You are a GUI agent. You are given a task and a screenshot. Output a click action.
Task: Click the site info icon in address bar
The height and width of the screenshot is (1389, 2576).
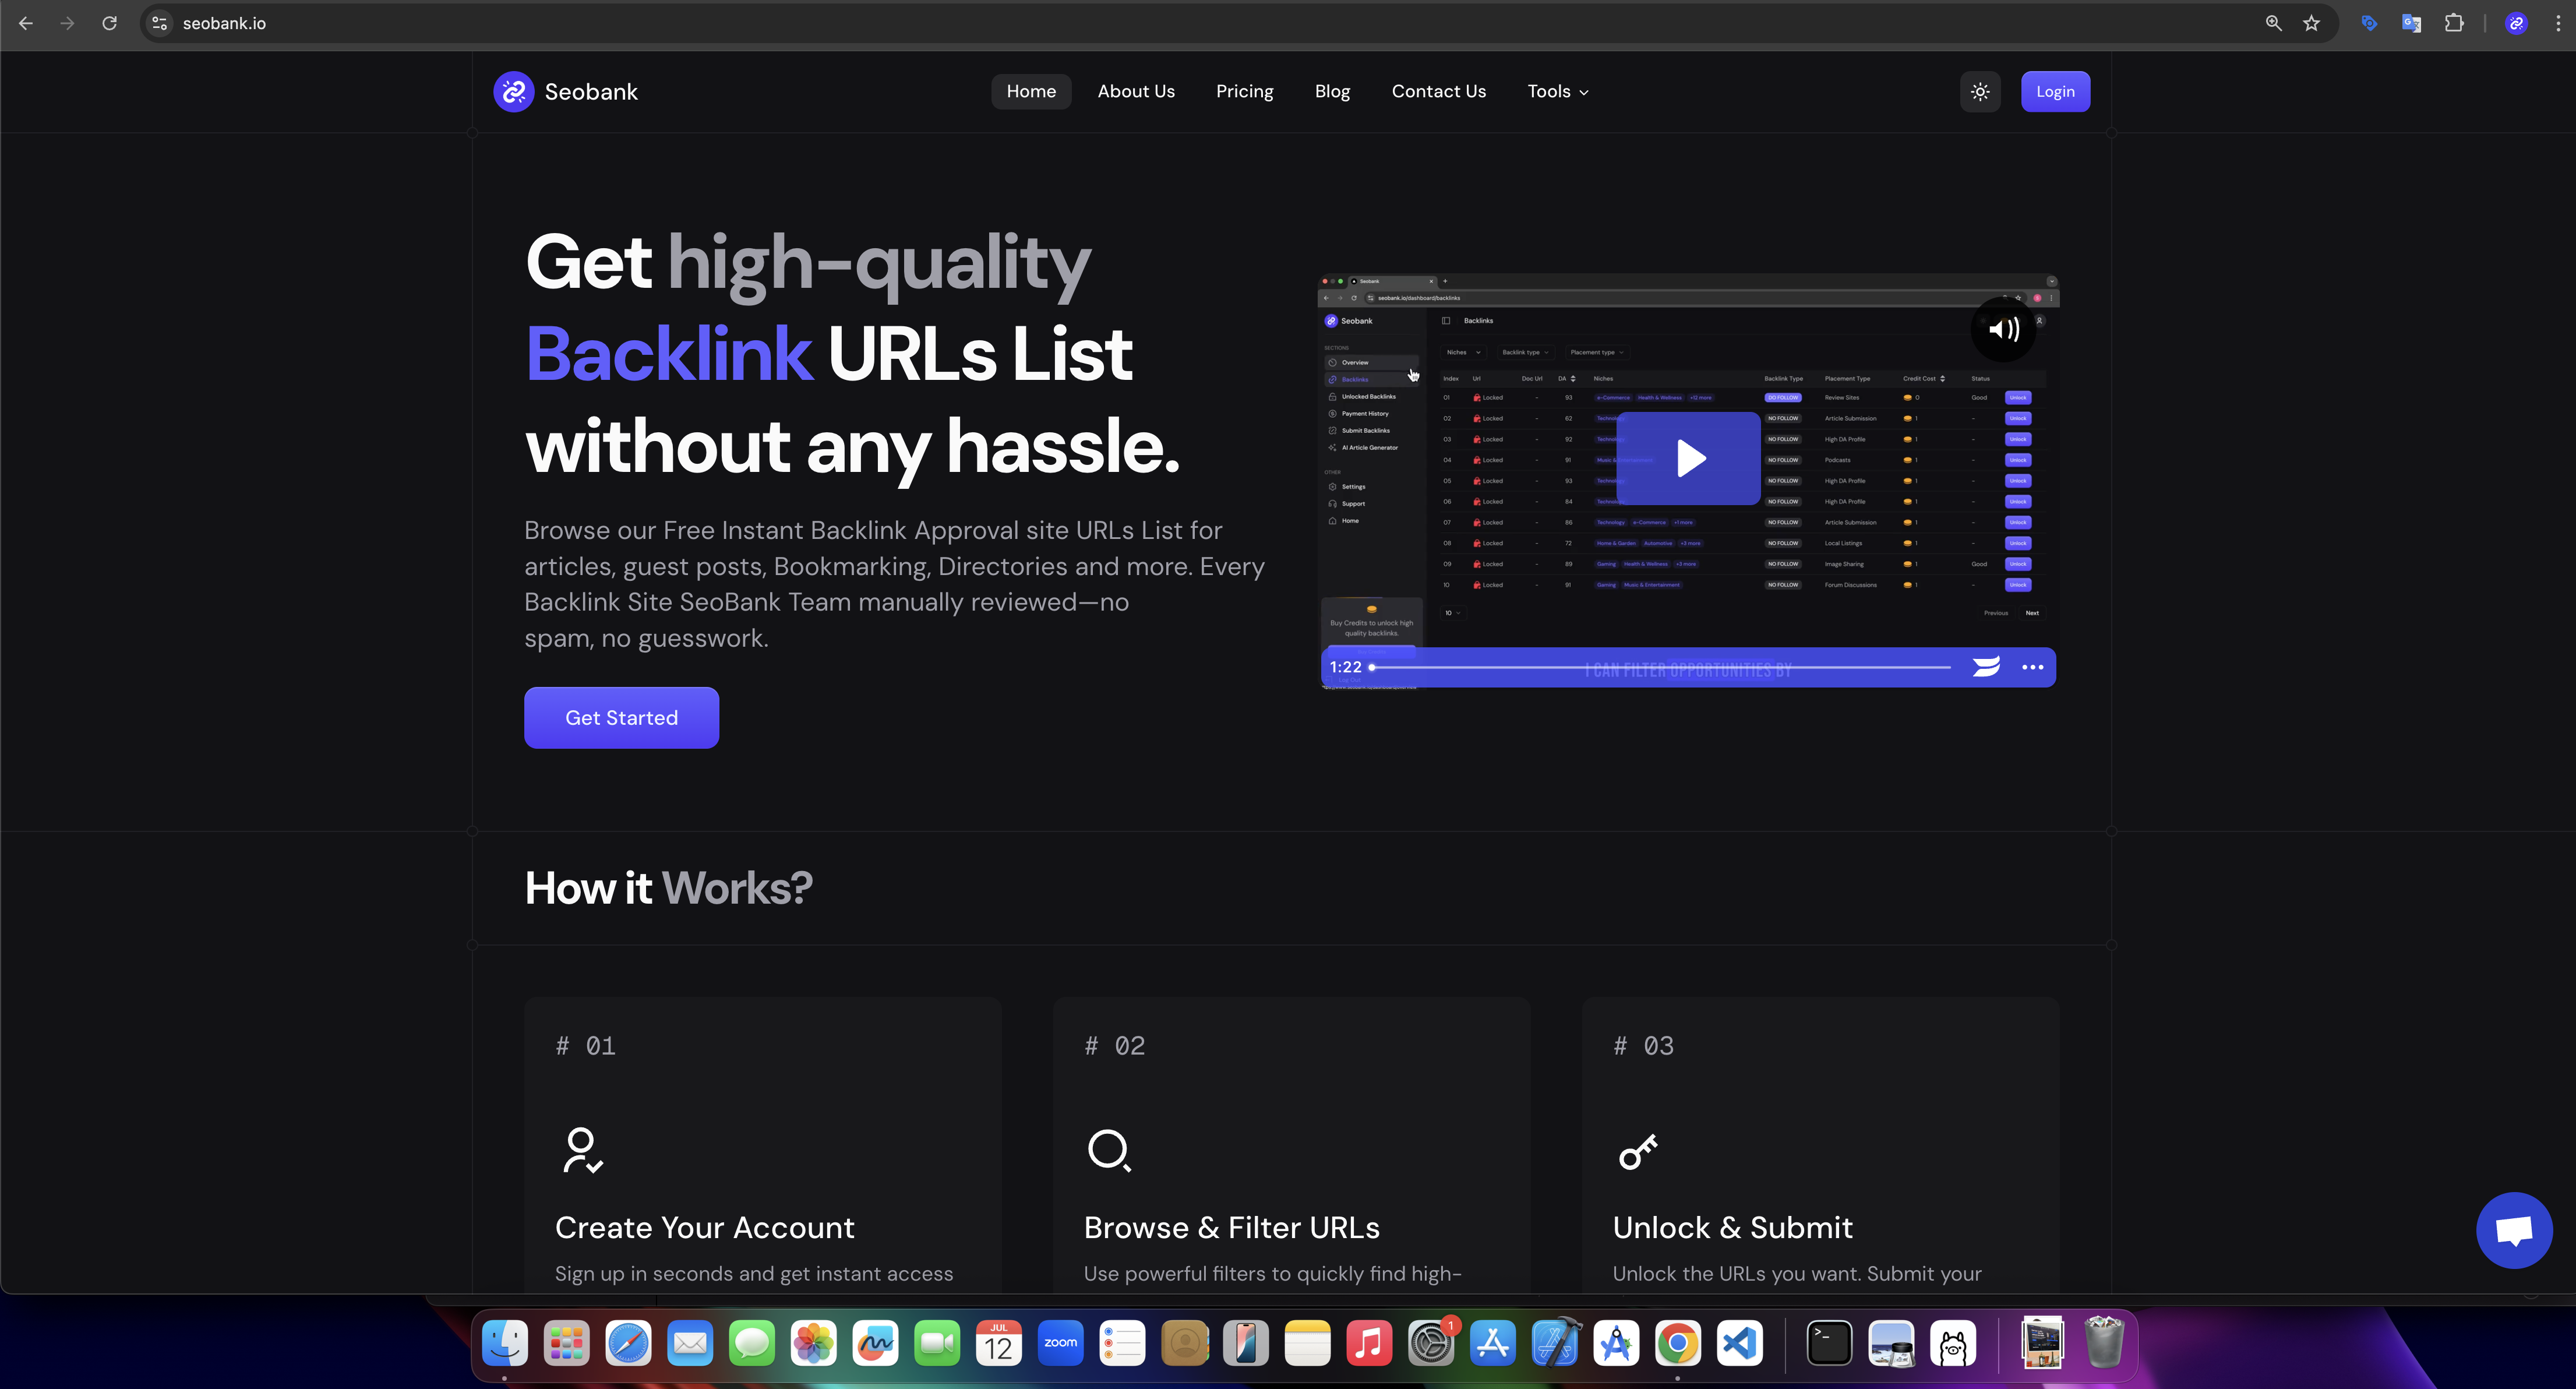coord(159,23)
